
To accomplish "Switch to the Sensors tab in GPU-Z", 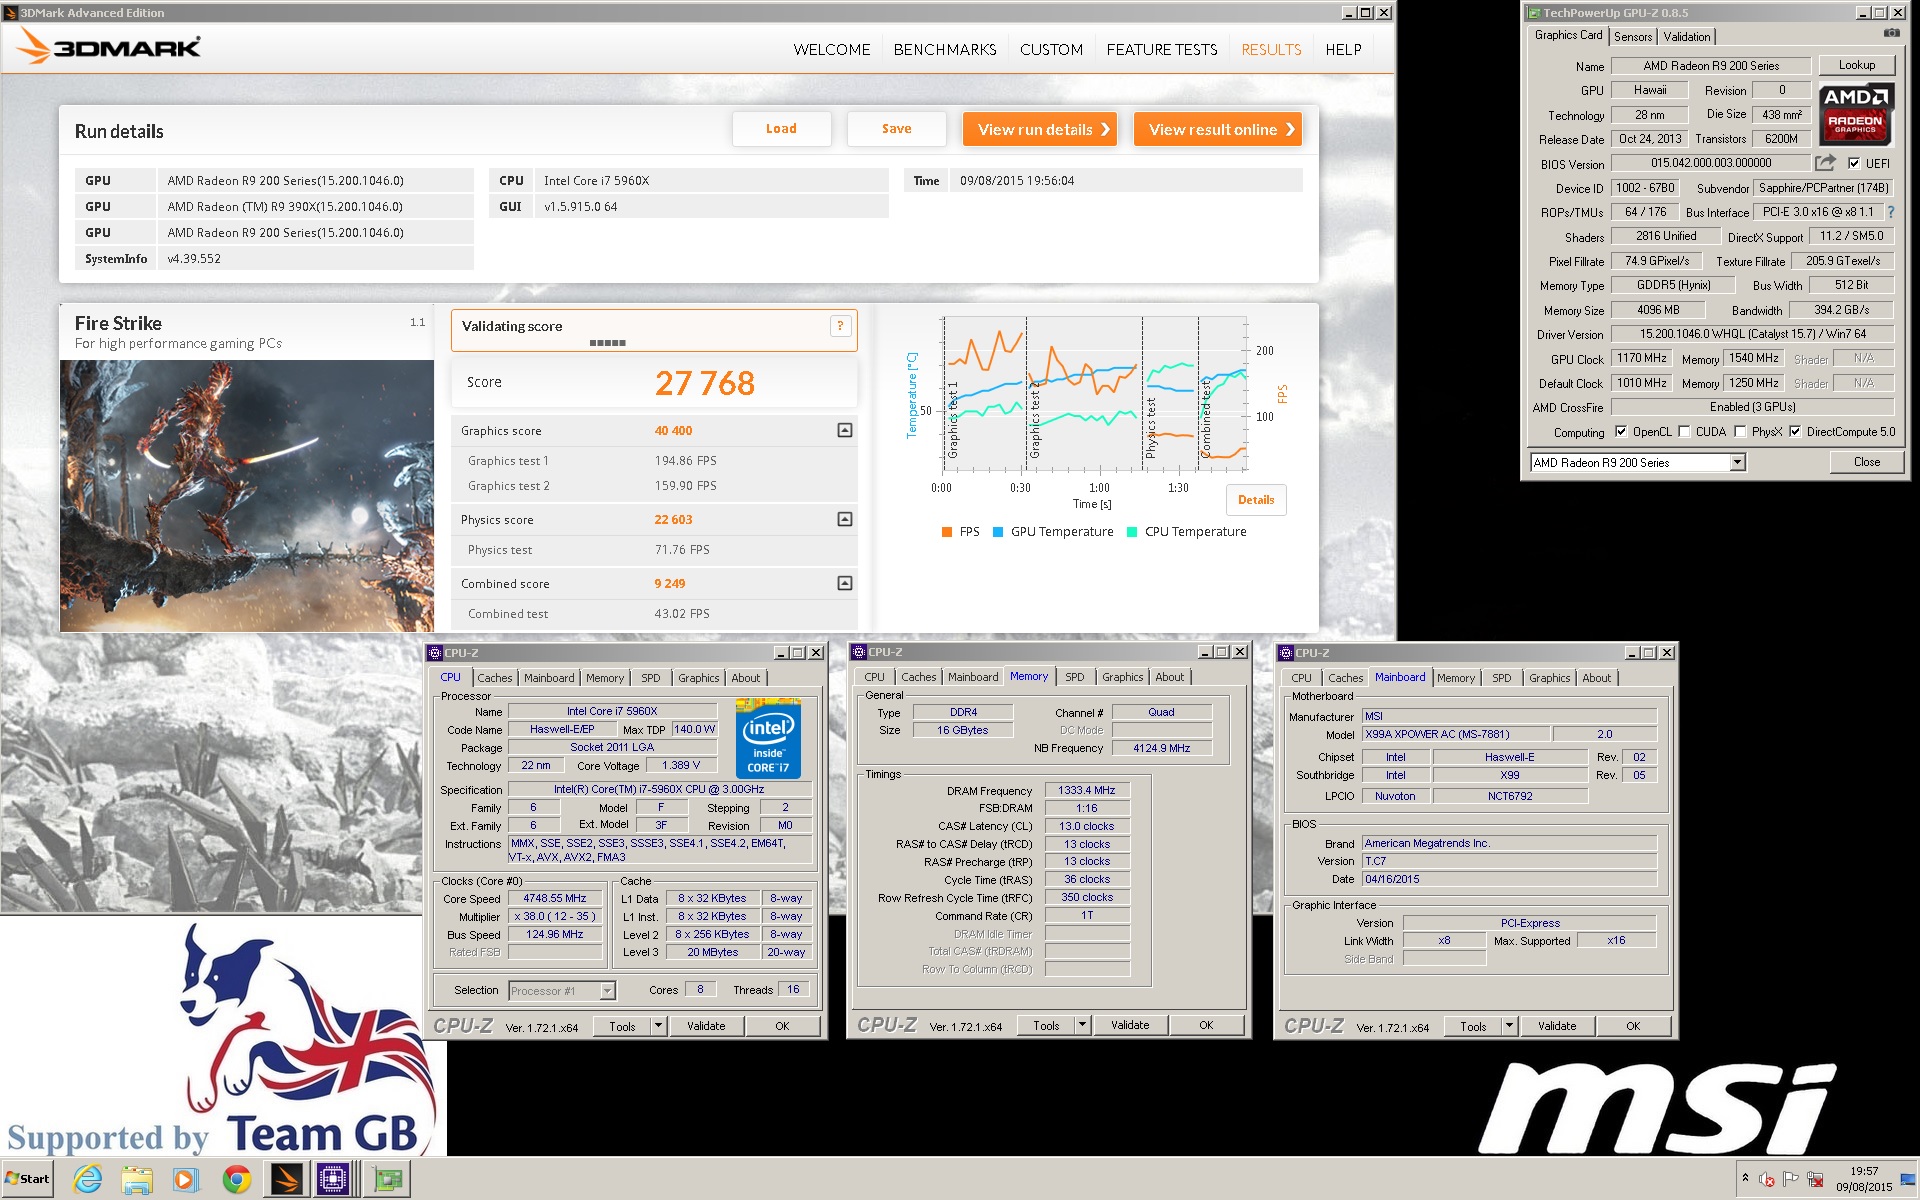I will pos(1633,36).
